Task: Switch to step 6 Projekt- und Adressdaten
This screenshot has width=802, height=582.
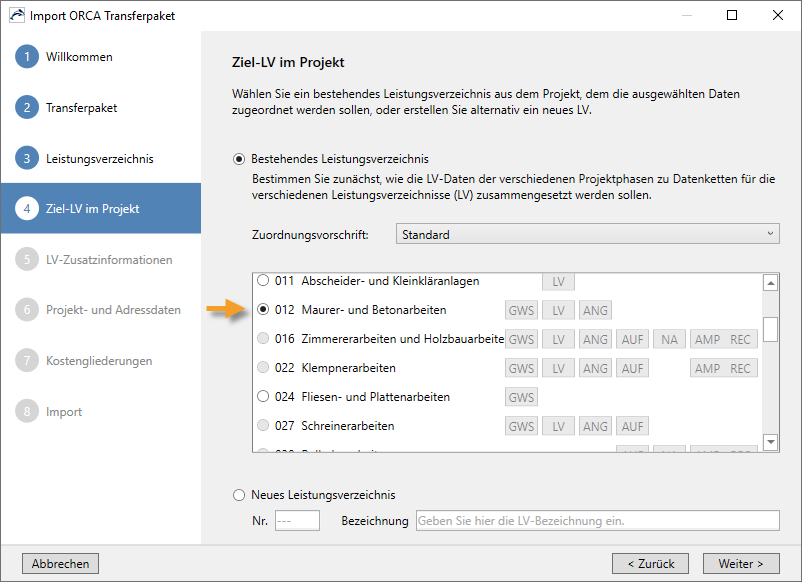Action: click(x=98, y=310)
